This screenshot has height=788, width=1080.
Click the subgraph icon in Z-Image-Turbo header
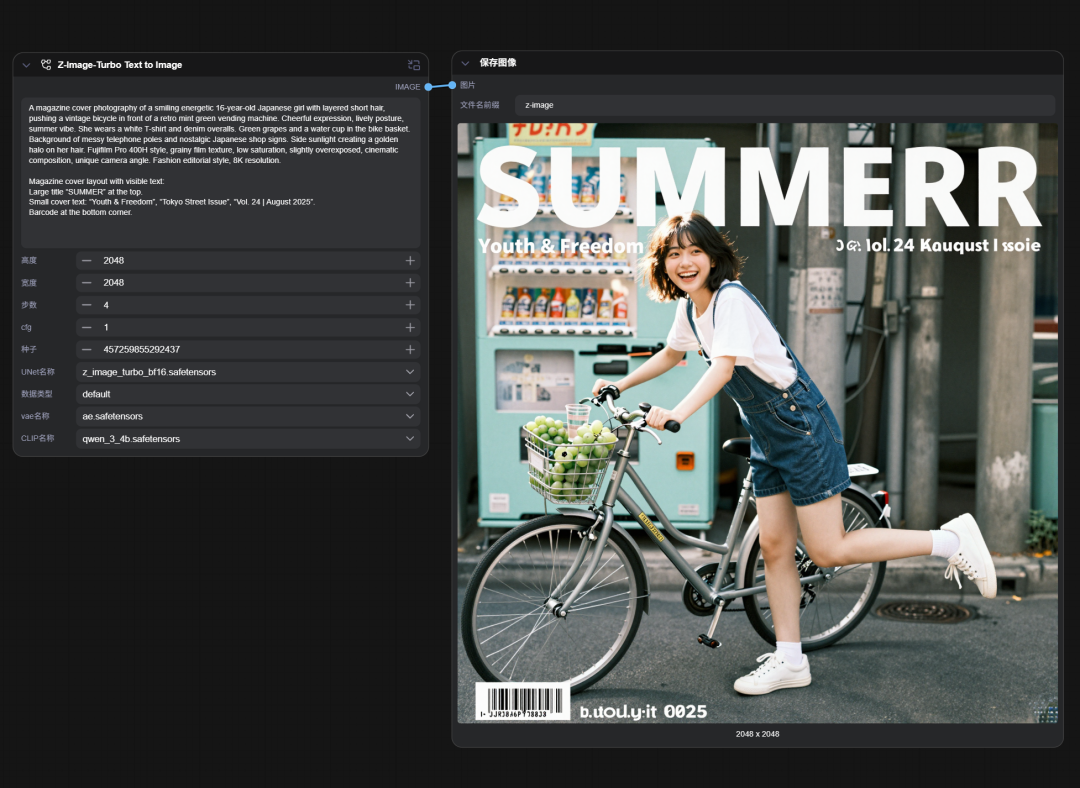coord(414,65)
